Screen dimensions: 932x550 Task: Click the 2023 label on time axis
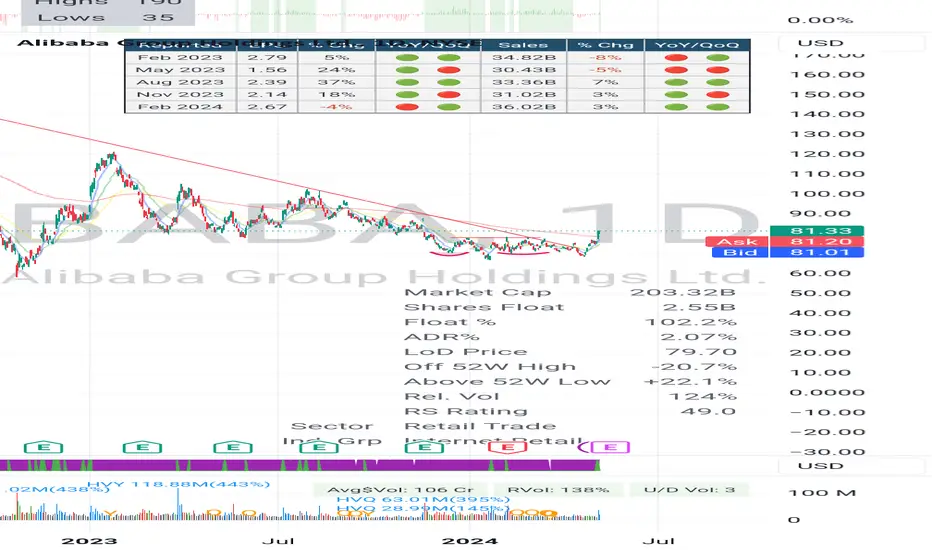pyautogui.click(x=90, y=540)
